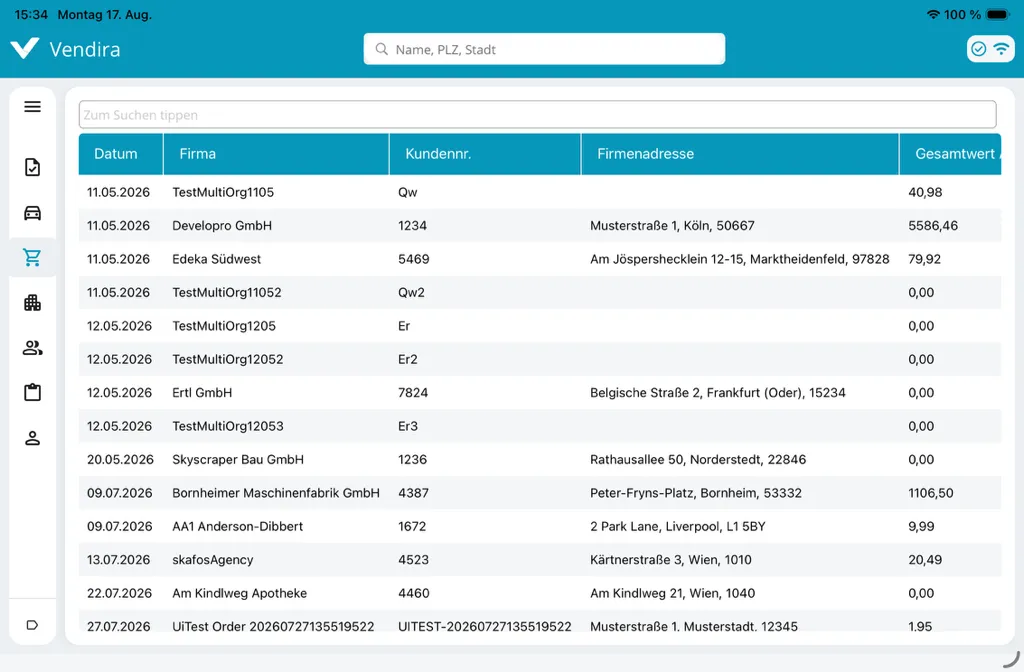Viewport: 1024px width, 672px height.
Task: Click the clock 15:34 in status bar
Action: tap(31, 14)
